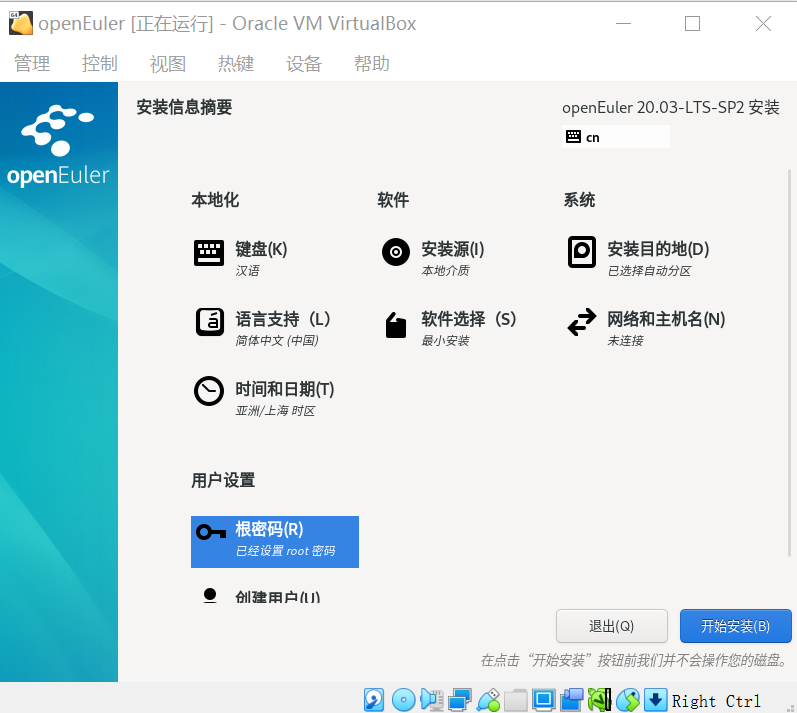The image size is (797, 713).
Task: Select the root password (根密码) item
Action: pos(274,541)
